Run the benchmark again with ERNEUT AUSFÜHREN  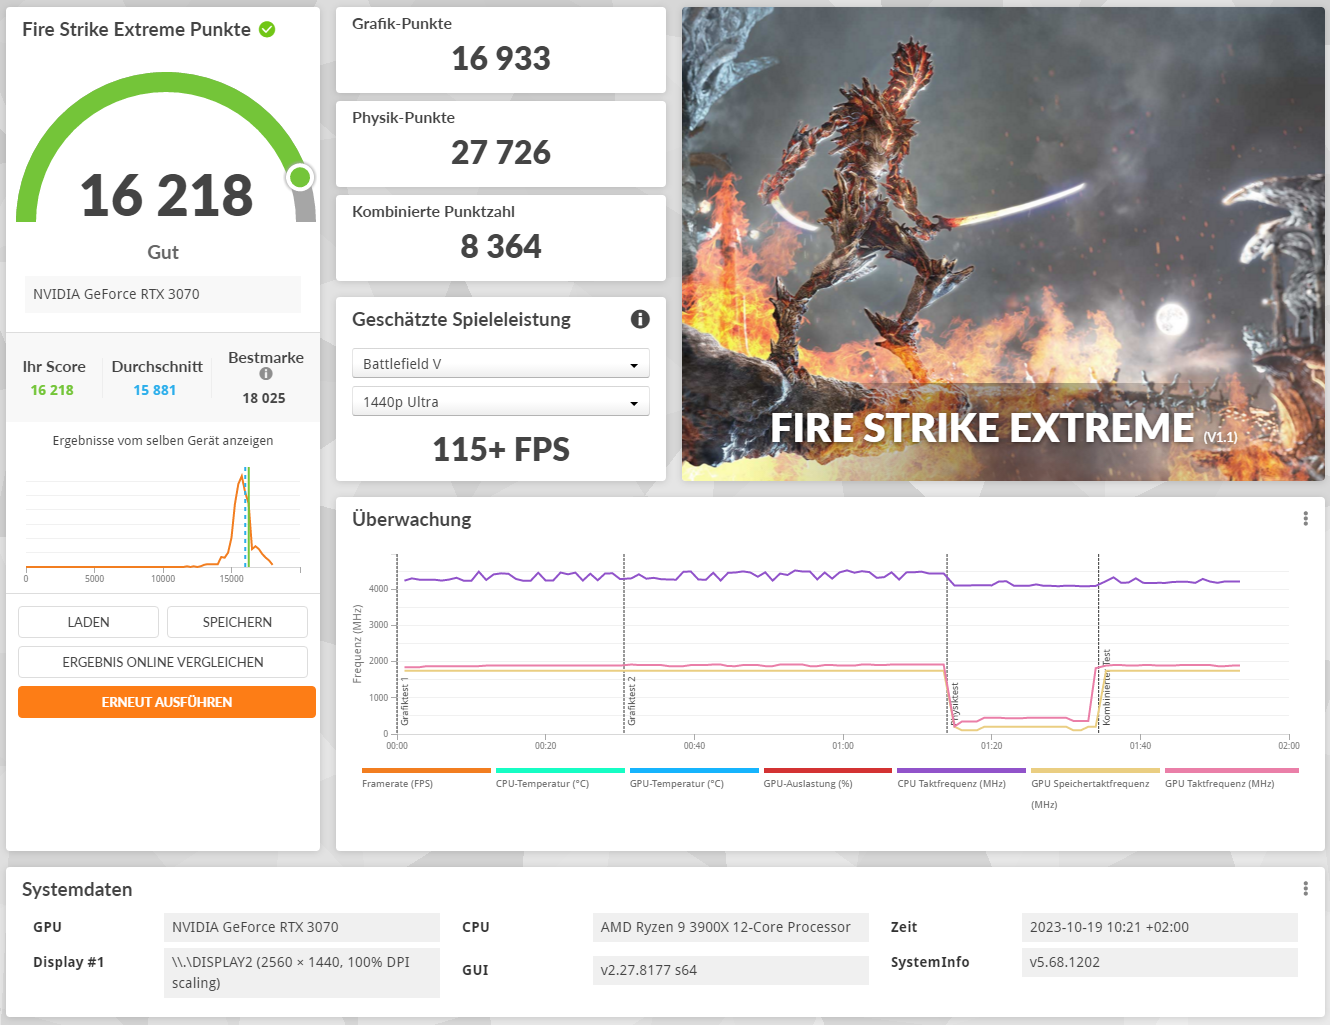(167, 702)
